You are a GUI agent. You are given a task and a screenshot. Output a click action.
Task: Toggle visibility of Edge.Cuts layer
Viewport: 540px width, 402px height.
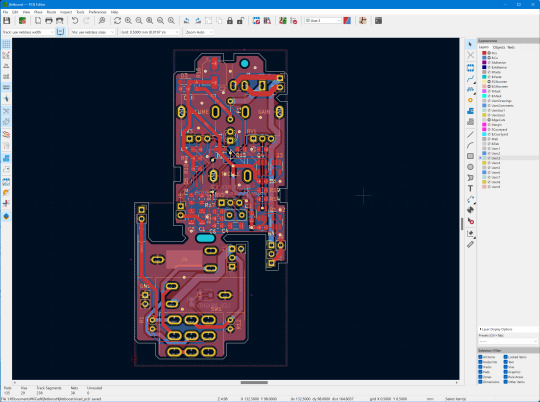click(x=489, y=120)
